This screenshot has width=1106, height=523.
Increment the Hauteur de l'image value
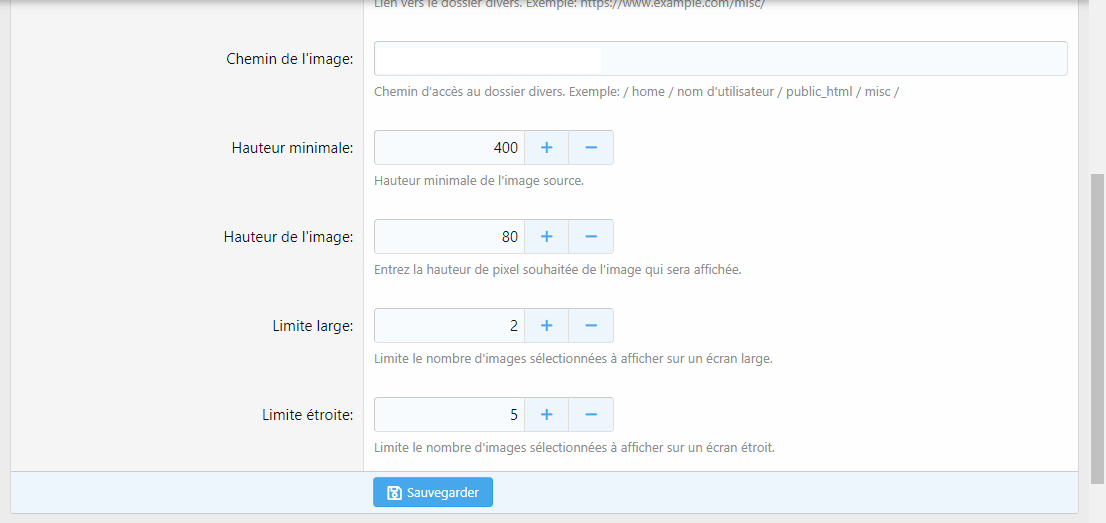click(x=546, y=237)
